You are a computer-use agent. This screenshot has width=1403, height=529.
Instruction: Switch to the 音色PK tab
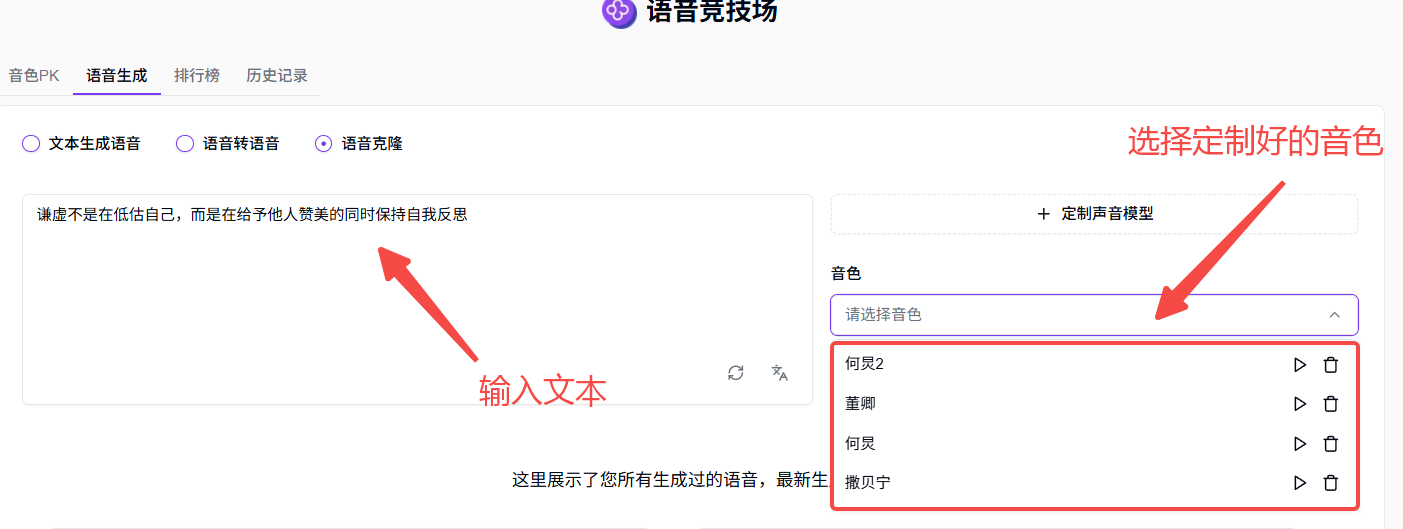pyautogui.click(x=34, y=76)
